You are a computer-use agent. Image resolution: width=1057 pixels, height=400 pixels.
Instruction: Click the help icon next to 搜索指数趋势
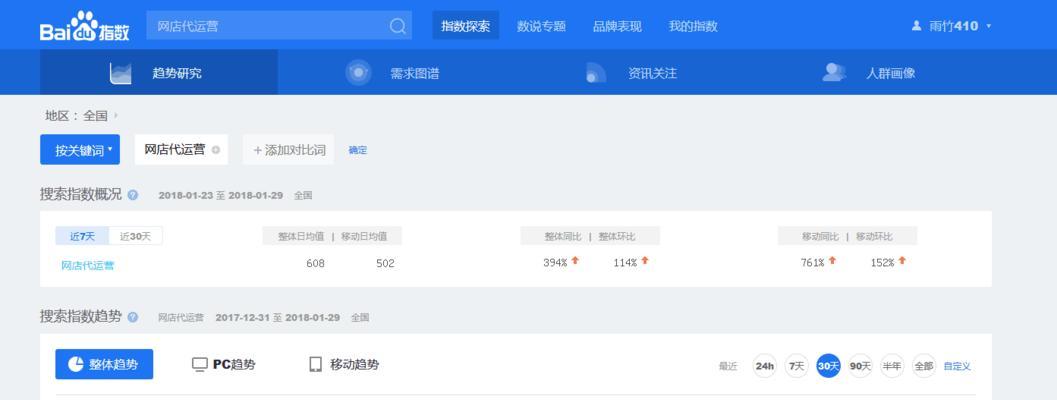click(133, 317)
